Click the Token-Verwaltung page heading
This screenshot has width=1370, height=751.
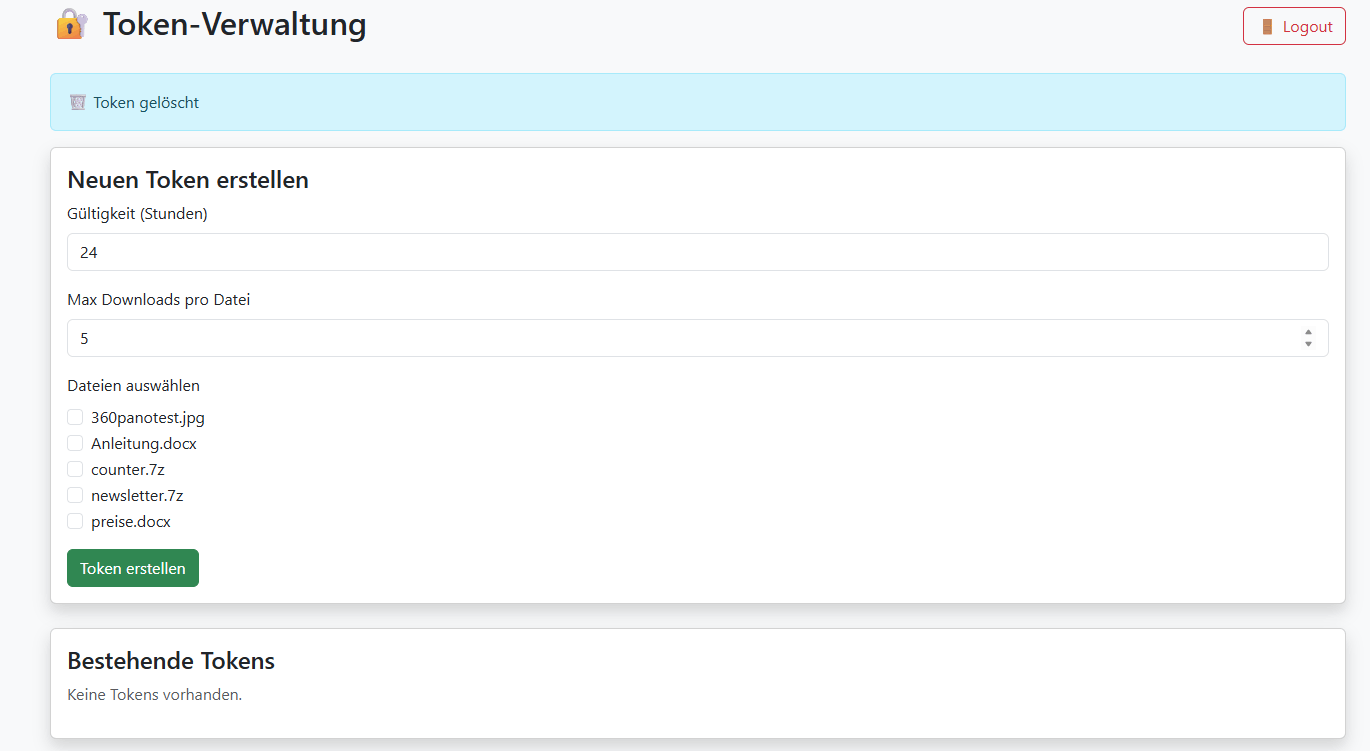[x=234, y=24]
